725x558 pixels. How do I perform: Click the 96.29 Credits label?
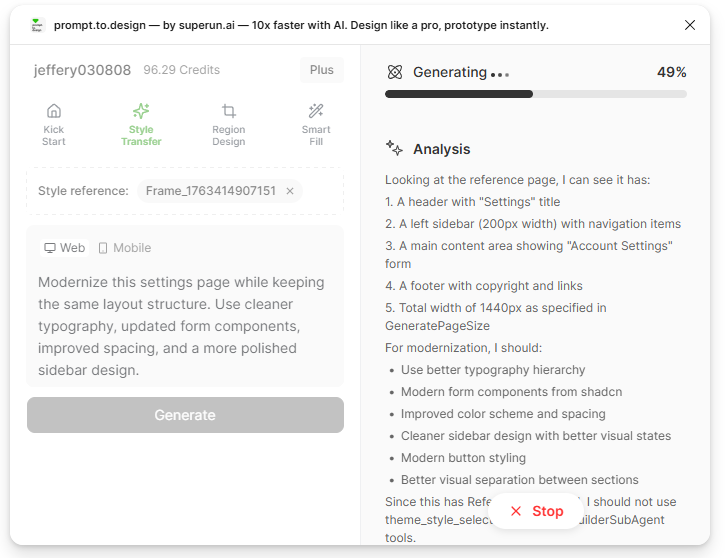point(181,70)
